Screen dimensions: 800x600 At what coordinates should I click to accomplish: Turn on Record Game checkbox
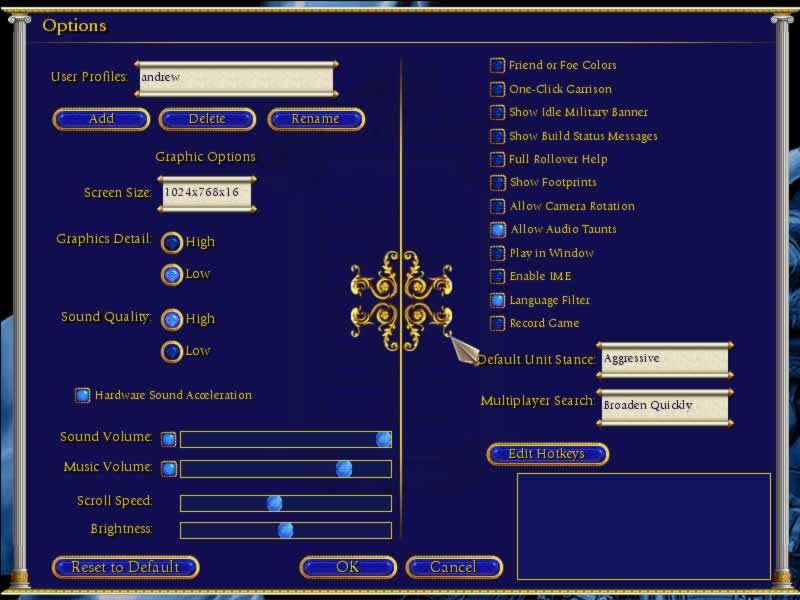[497, 324]
